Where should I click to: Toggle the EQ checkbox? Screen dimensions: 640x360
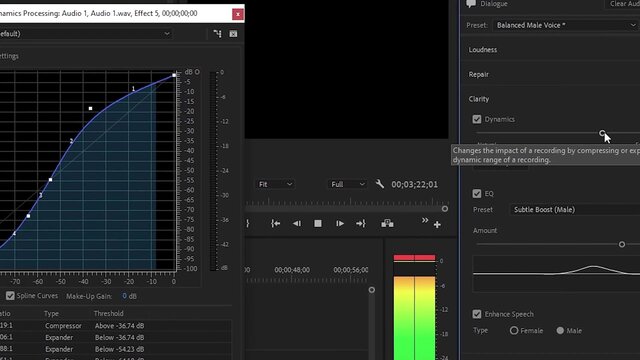tap(477, 193)
